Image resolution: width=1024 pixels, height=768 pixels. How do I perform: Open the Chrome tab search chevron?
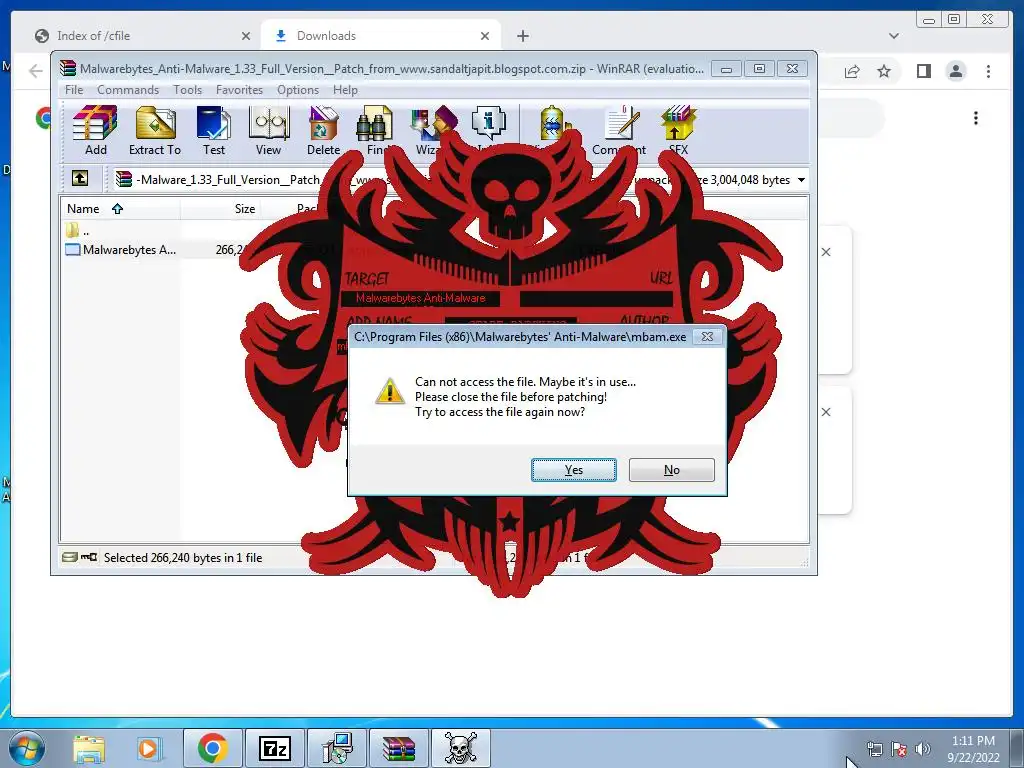pos(894,36)
